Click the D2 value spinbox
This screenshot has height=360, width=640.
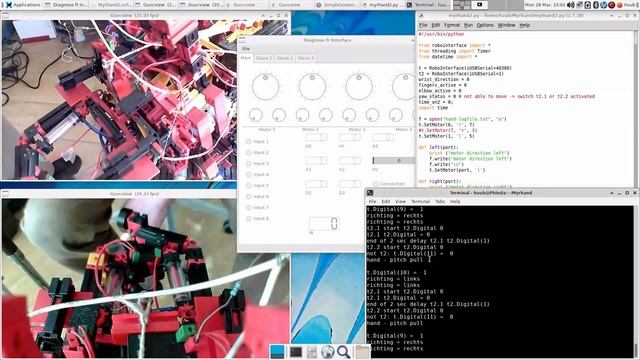click(350, 184)
